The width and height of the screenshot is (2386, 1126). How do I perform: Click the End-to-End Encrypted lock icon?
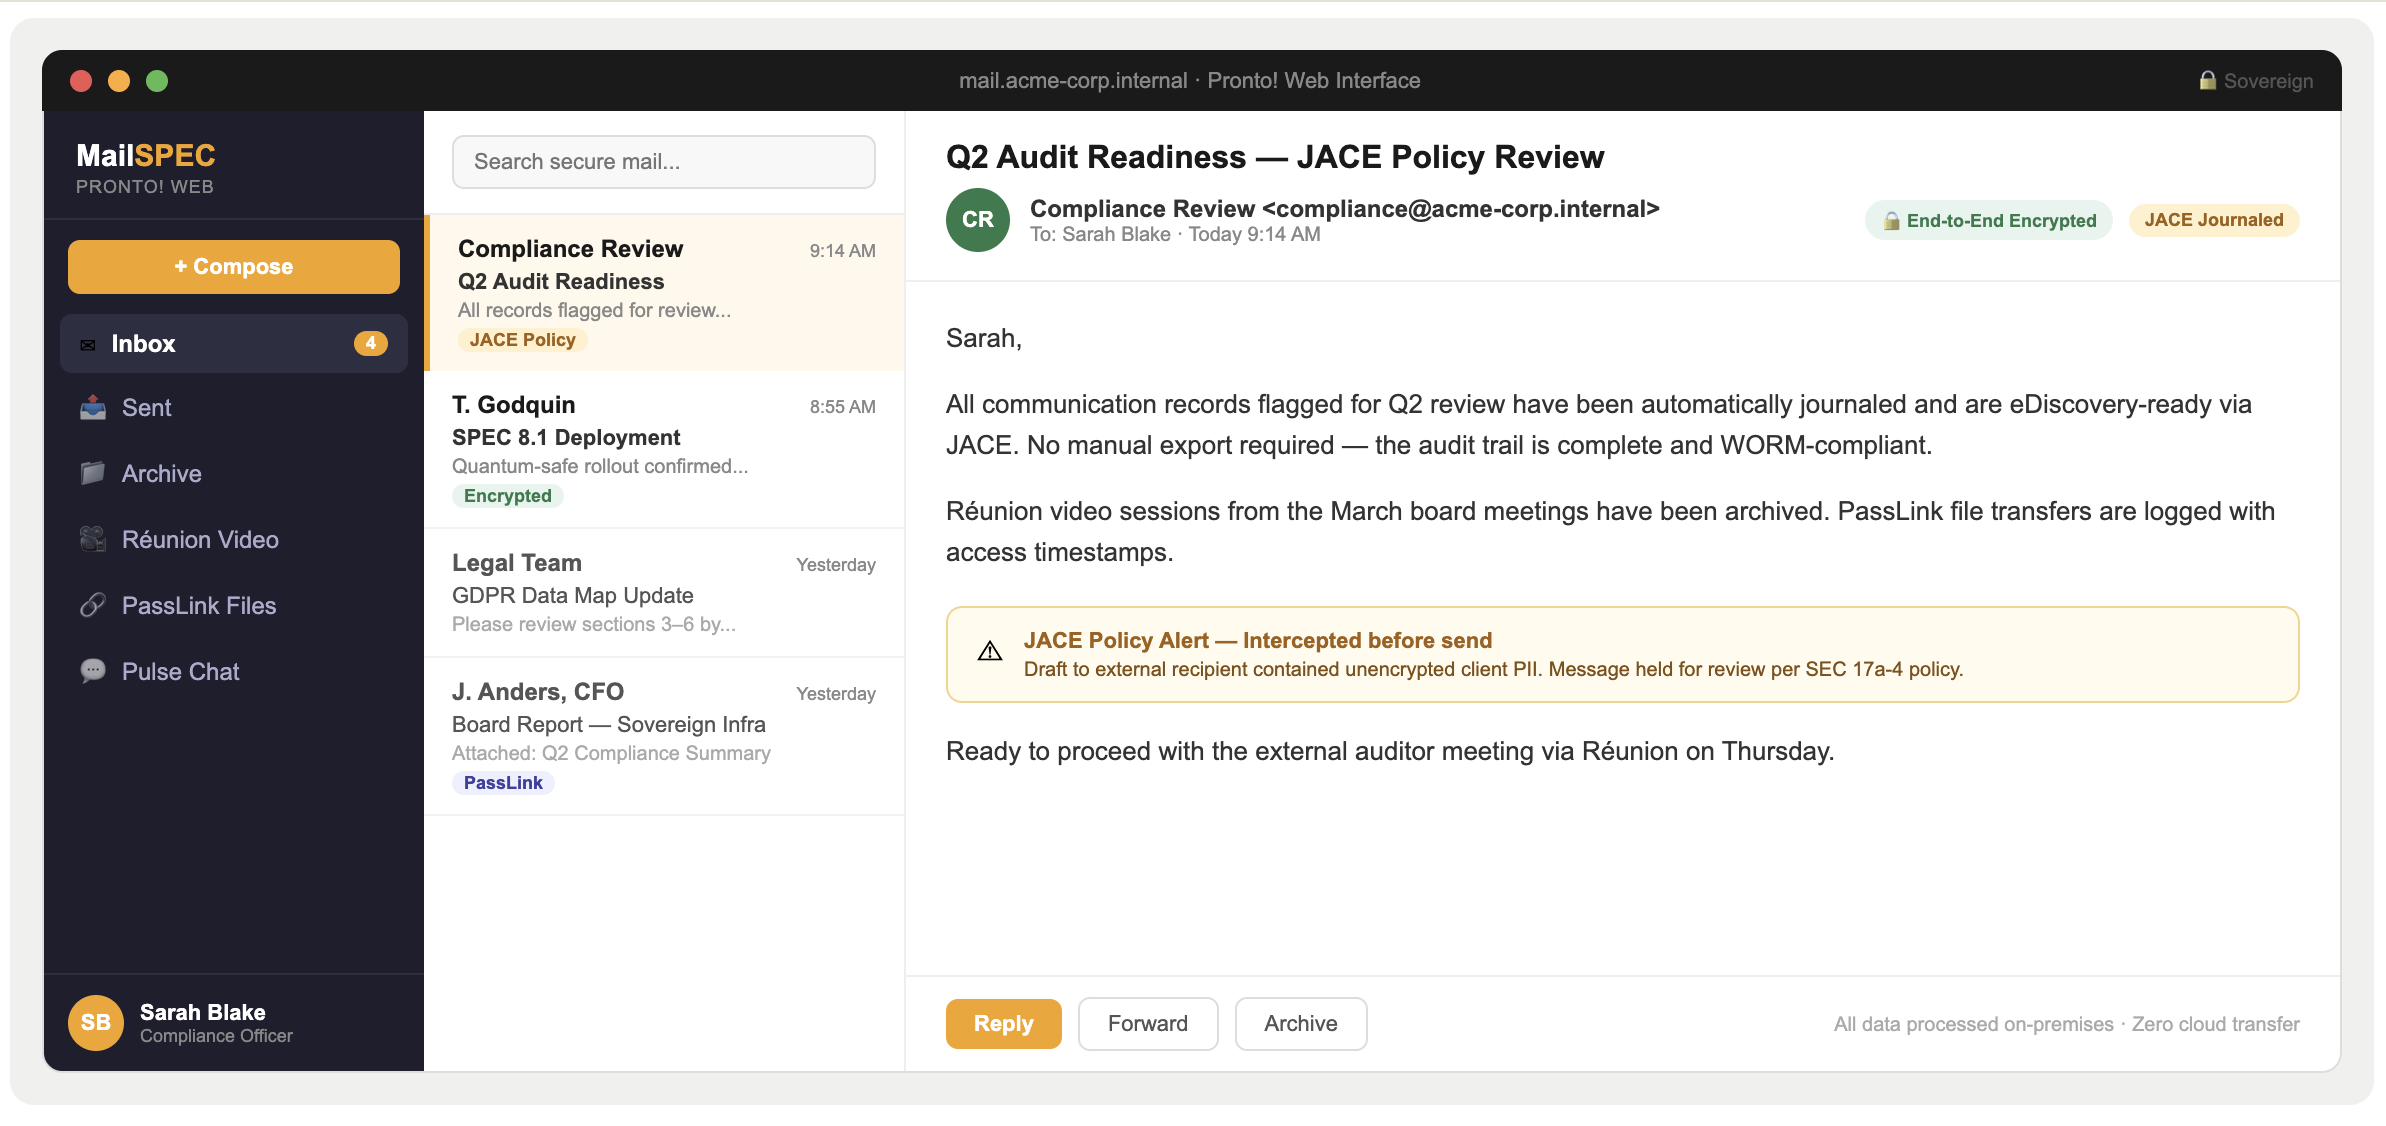[1891, 221]
